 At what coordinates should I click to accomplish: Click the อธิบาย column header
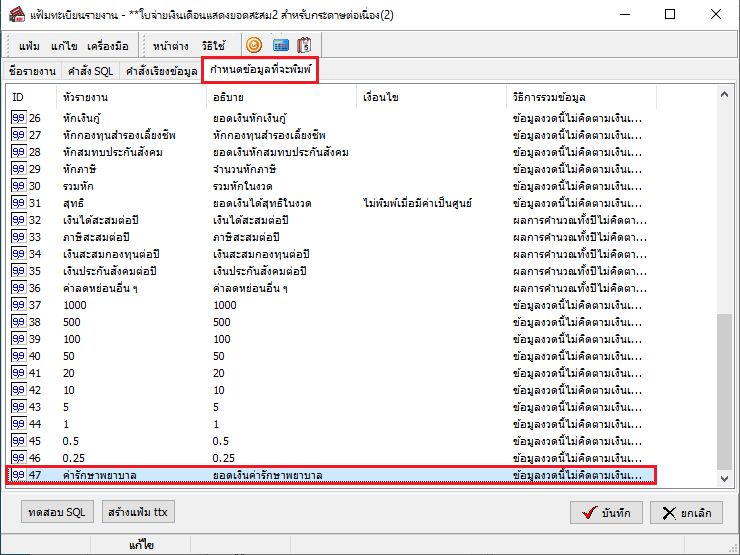pyautogui.click(x=281, y=97)
